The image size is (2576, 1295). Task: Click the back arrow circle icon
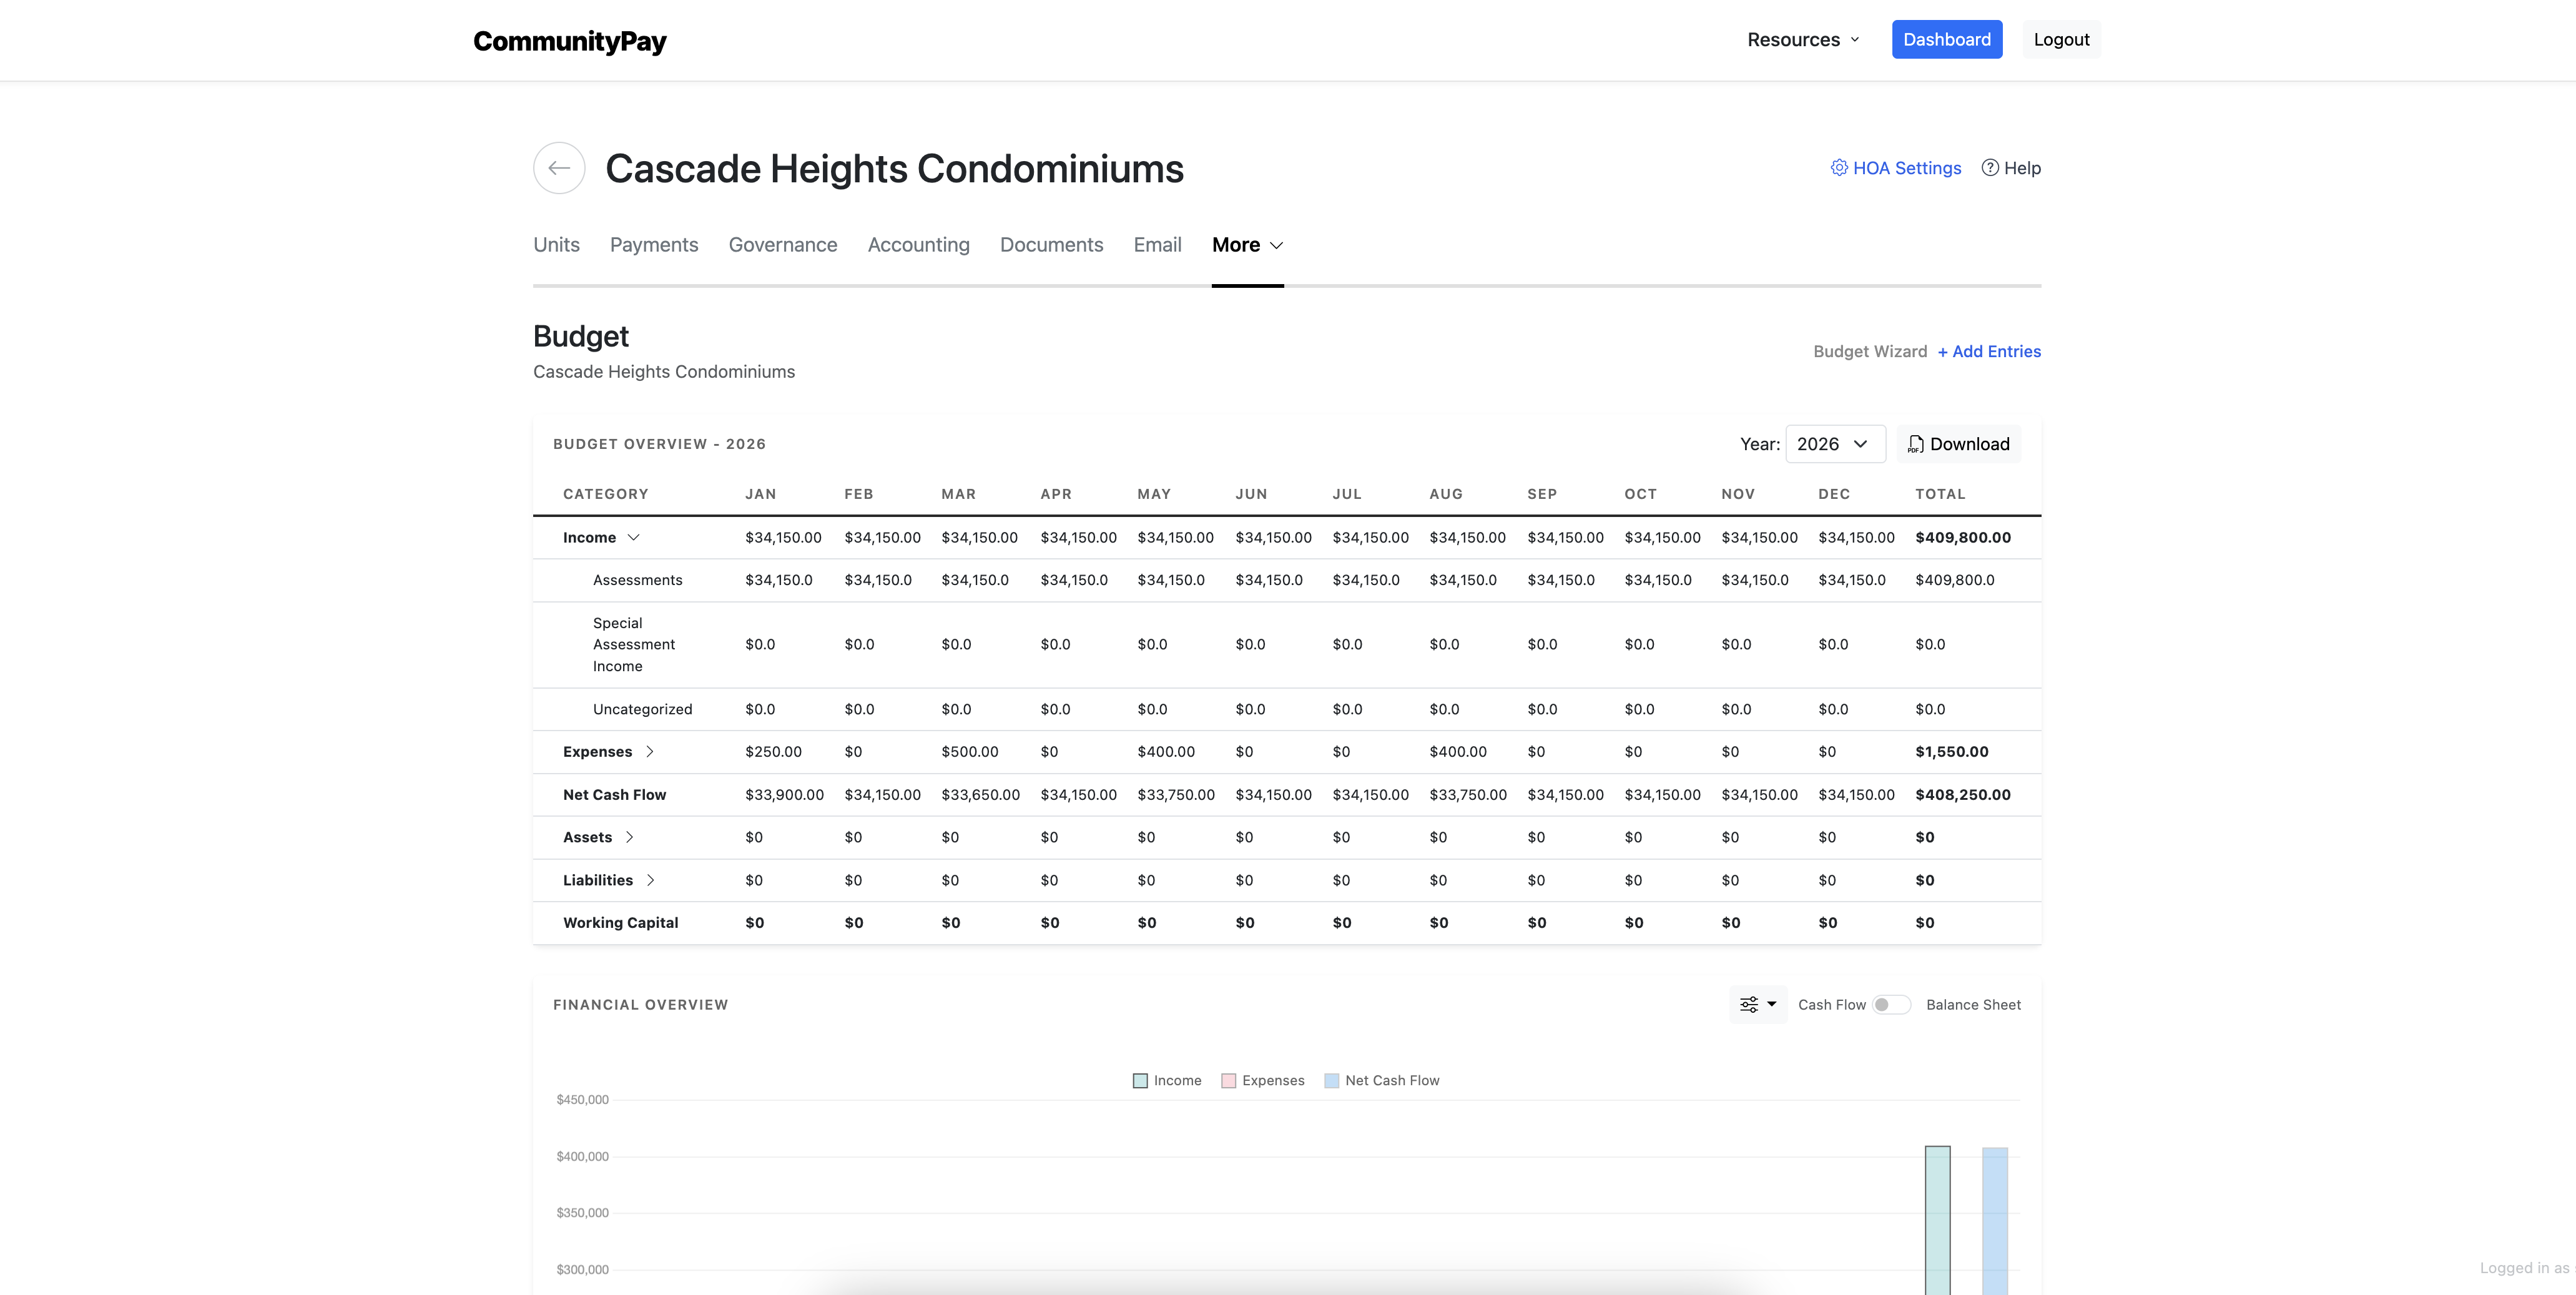(x=559, y=168)
